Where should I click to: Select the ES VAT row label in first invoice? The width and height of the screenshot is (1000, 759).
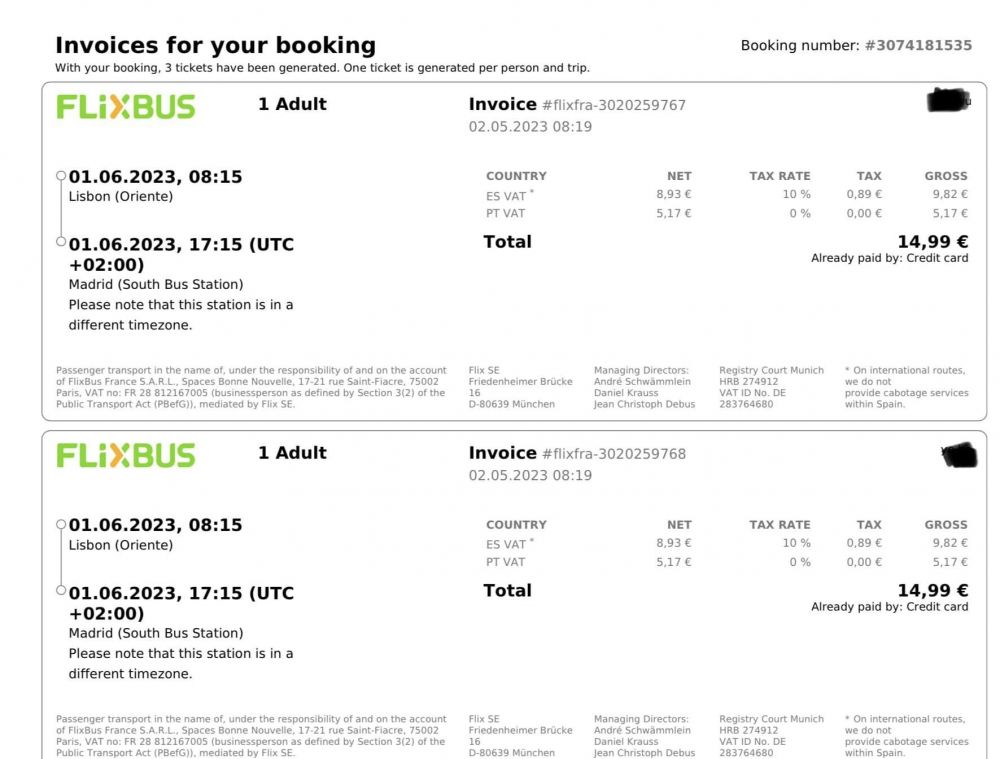506,195
